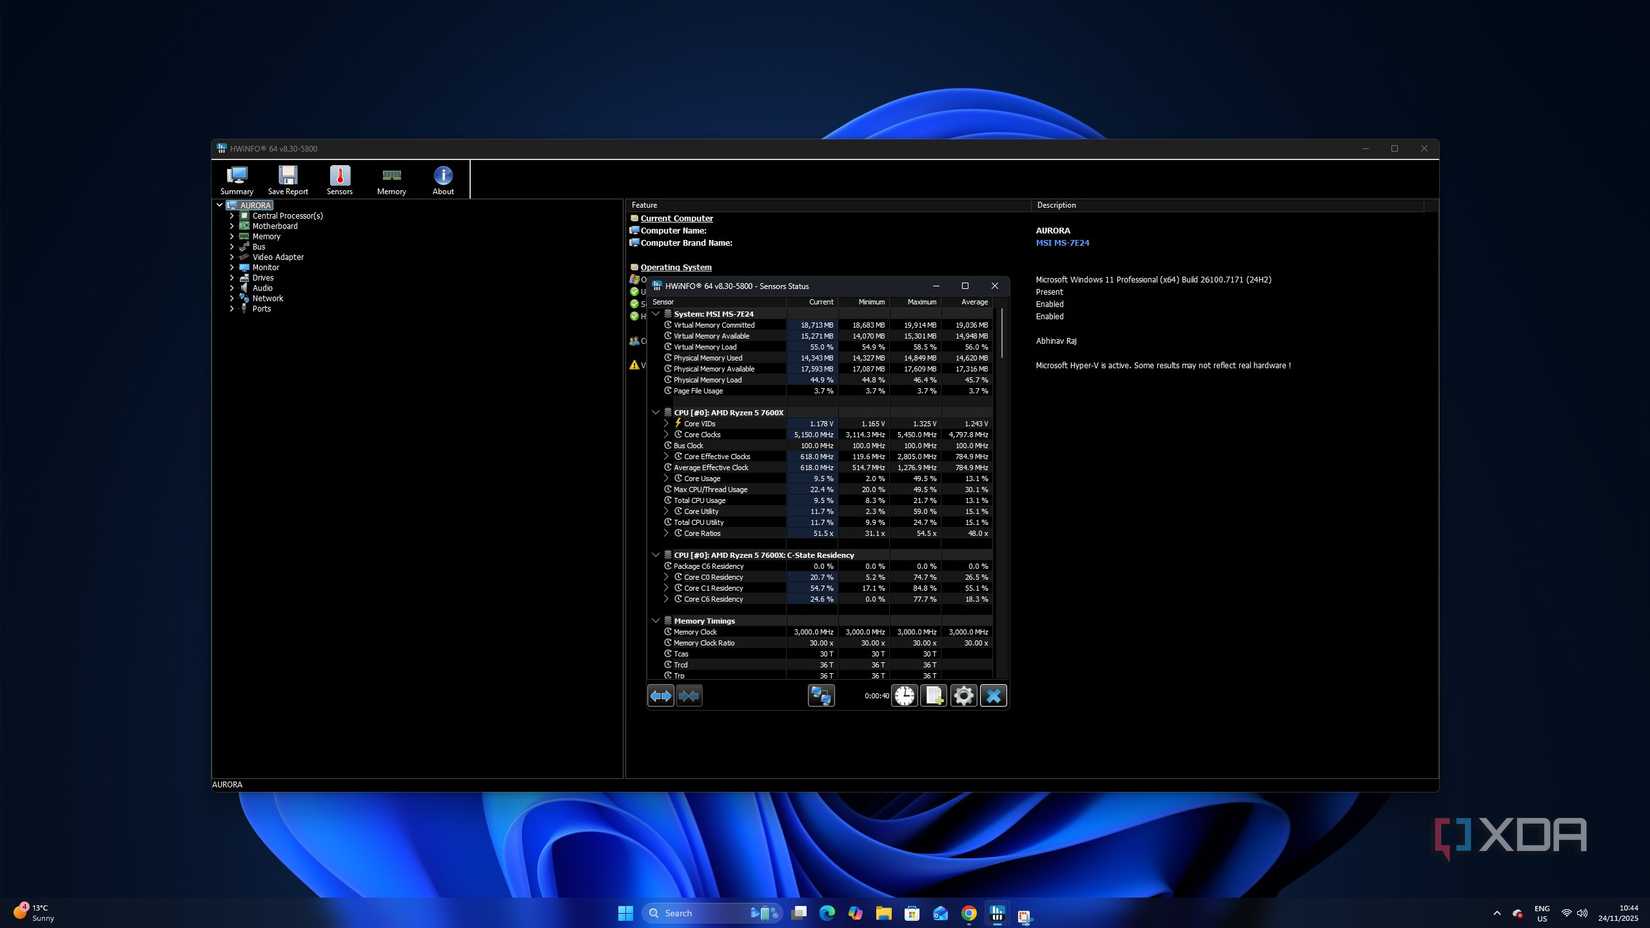
Task: Close sensors with the blue X button
Action: [993, 696]
